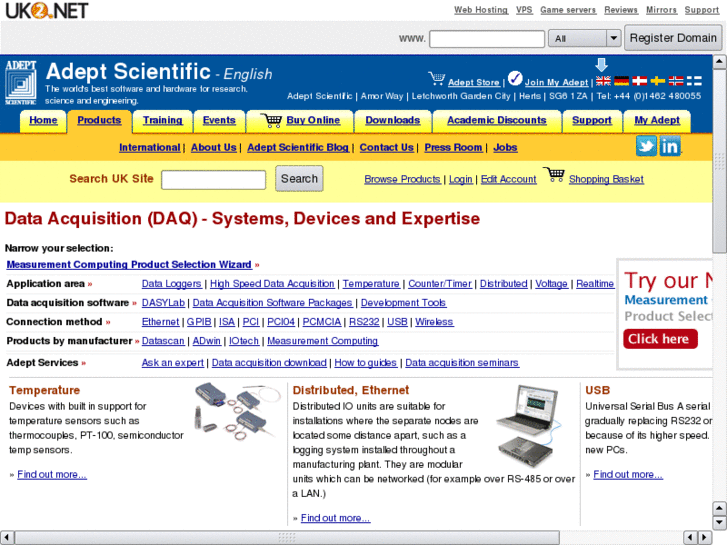Click the Adept Scientific logo
Screen dimensions: 727x545
tap(21, 83)
